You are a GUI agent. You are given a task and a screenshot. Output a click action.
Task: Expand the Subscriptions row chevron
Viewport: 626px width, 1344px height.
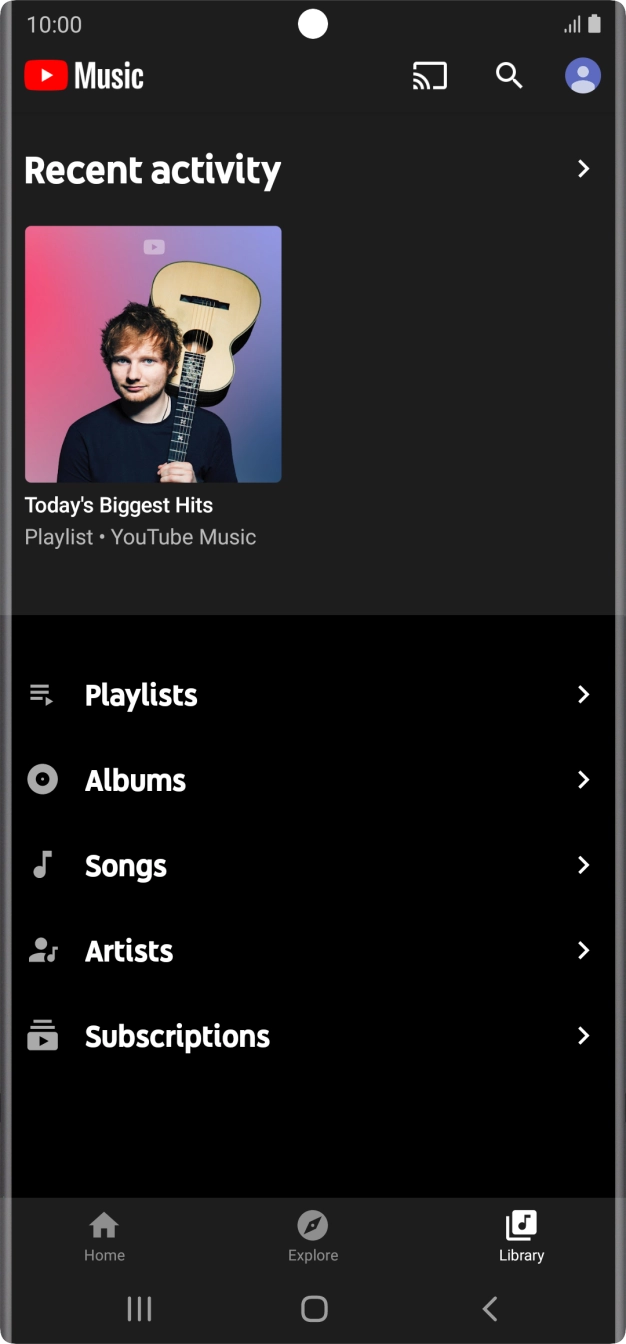point(583,1036)
